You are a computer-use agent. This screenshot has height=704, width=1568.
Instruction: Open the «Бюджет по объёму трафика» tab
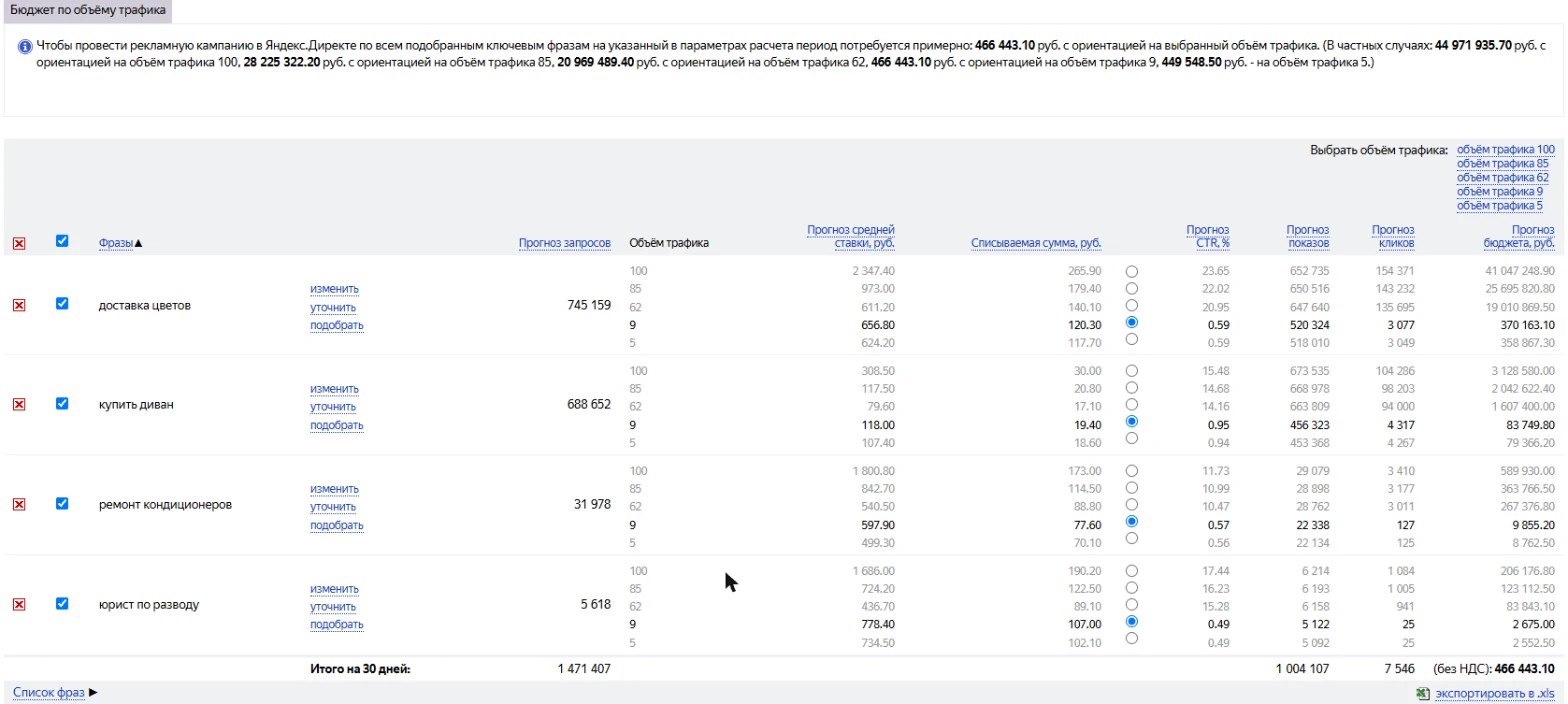87,11
